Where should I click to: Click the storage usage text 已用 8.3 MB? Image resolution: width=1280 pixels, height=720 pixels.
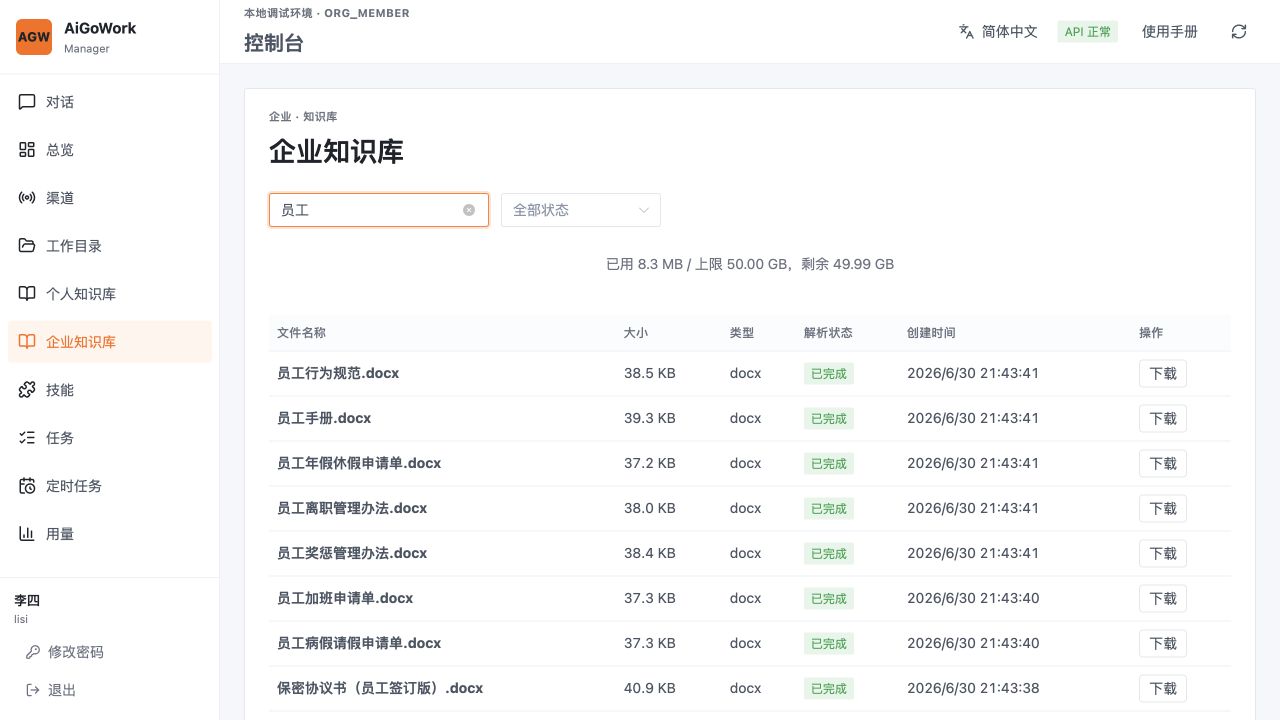coord(644,264)
